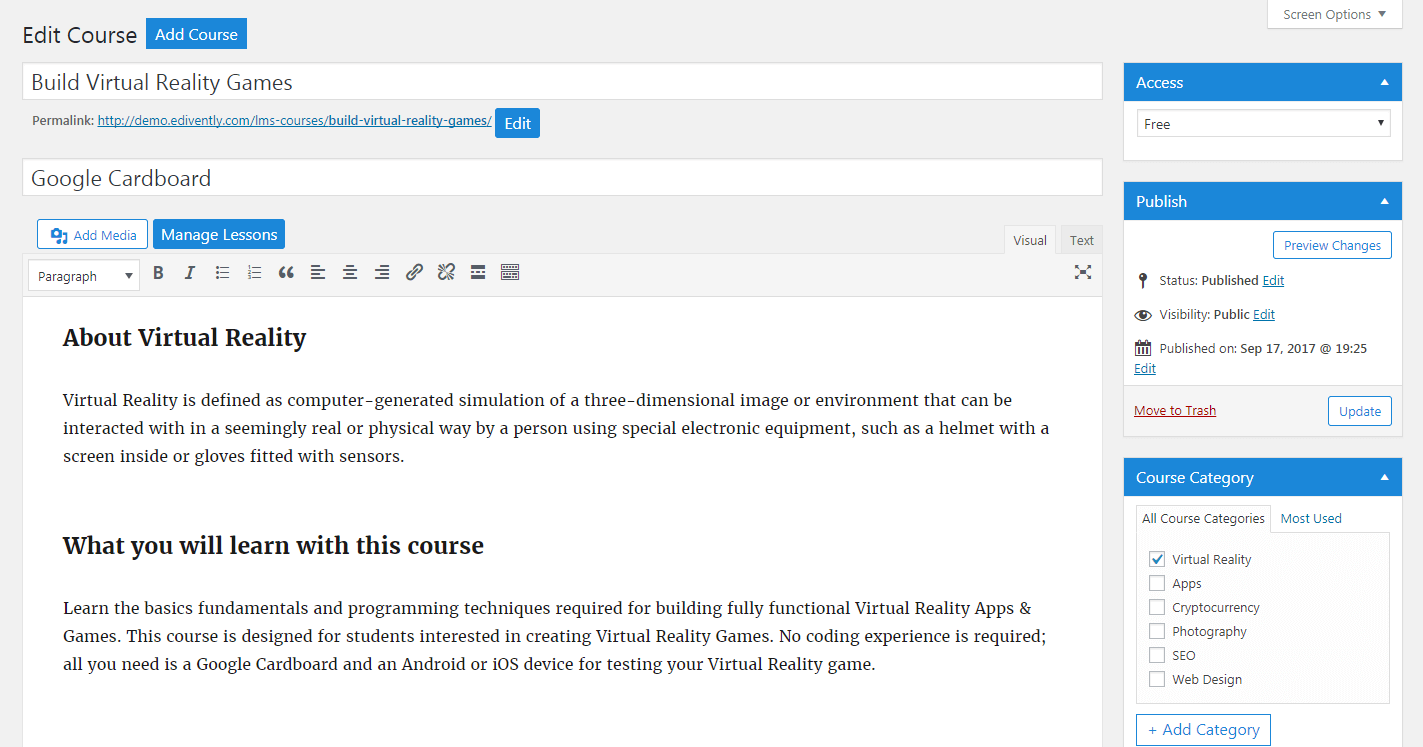Apply italic formatting

coord(190,272)
